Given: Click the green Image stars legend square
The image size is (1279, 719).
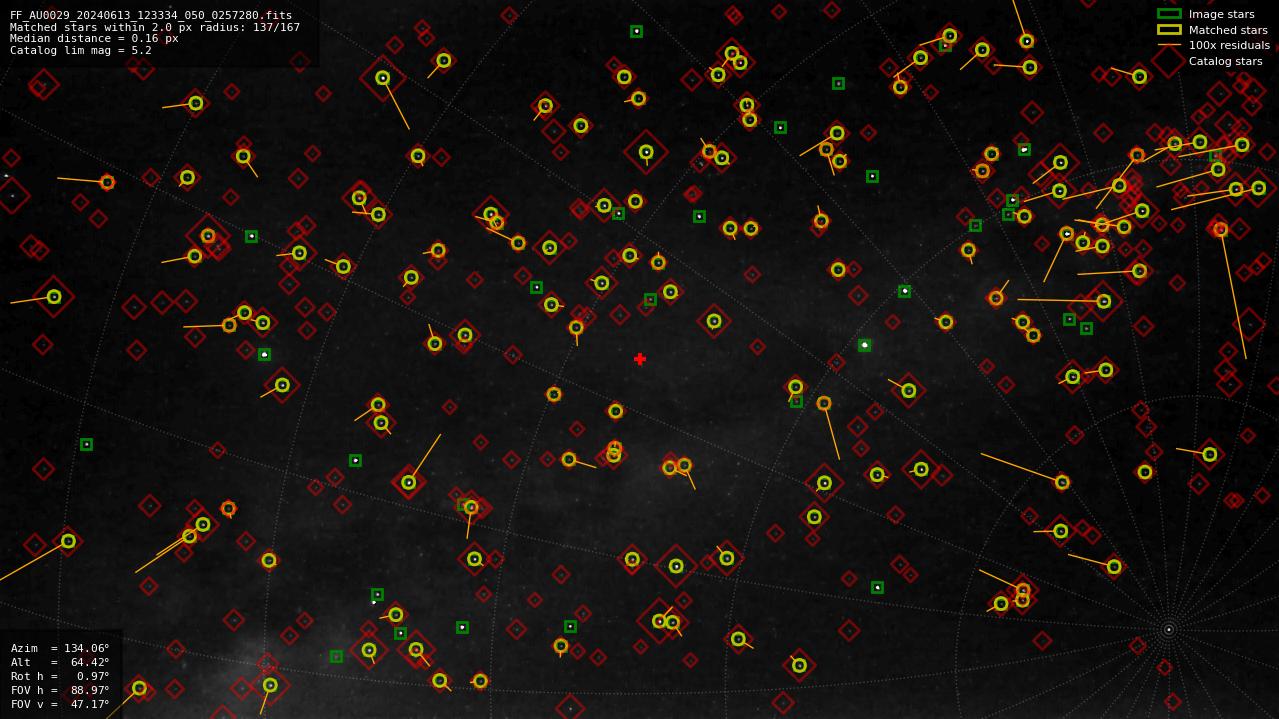Looking at the screenshot, I should tap(1169, 14).
